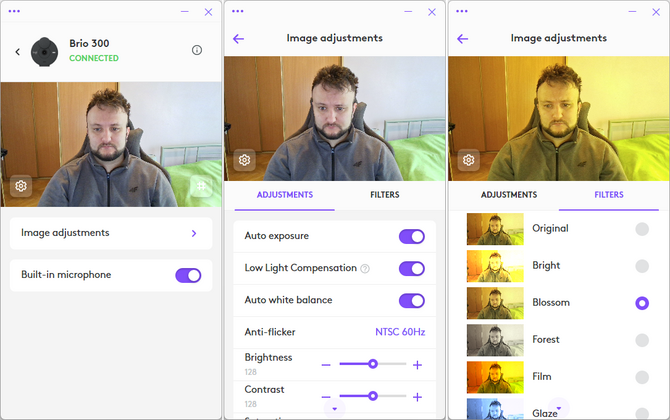
Task: Click down arrow to show more filters
Action: 559,408
